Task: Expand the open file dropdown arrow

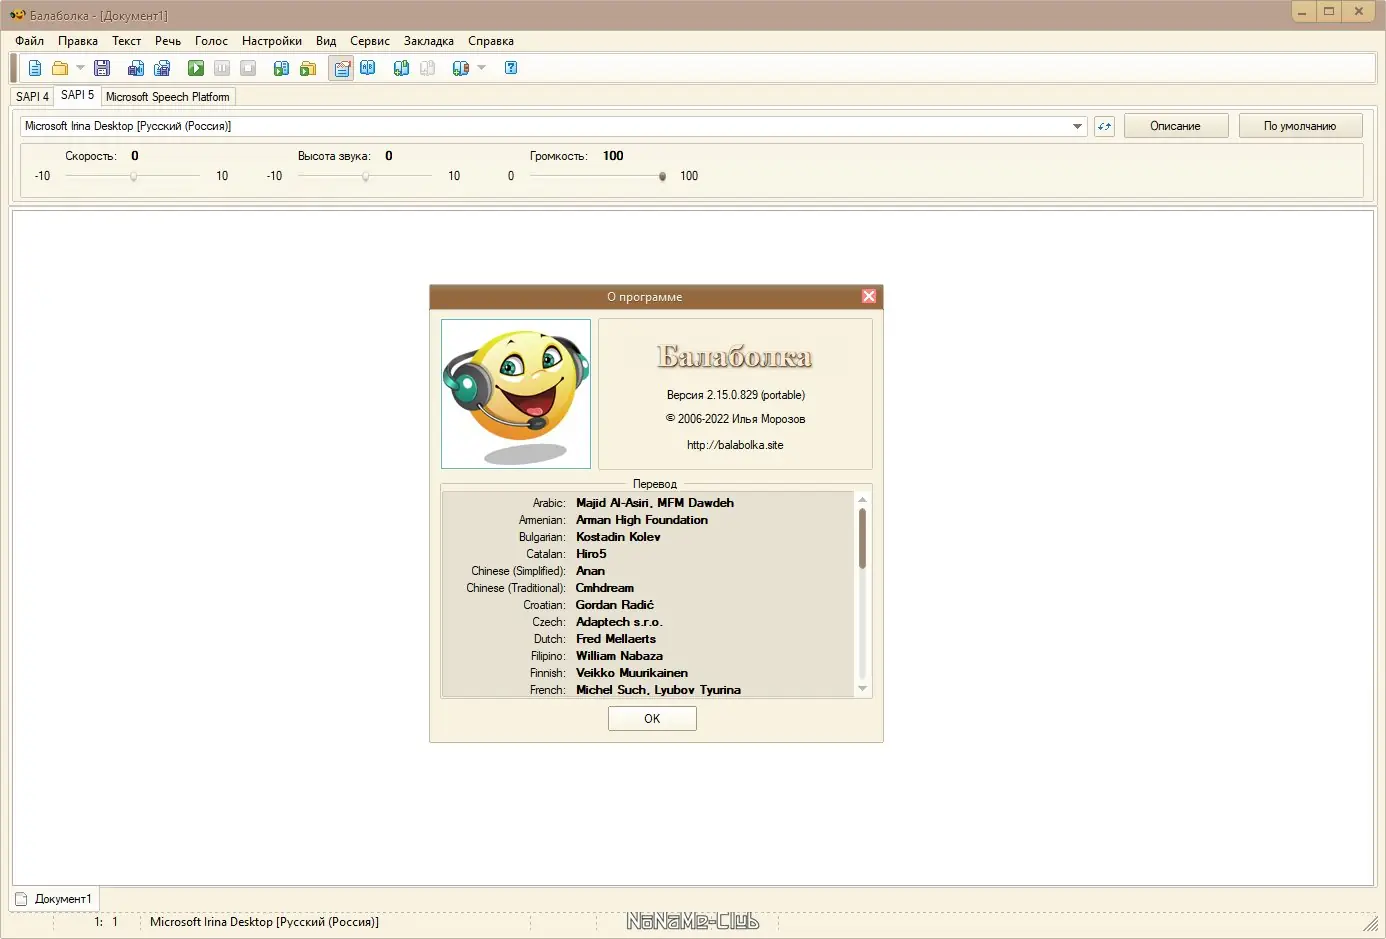Action: (80, 68)
